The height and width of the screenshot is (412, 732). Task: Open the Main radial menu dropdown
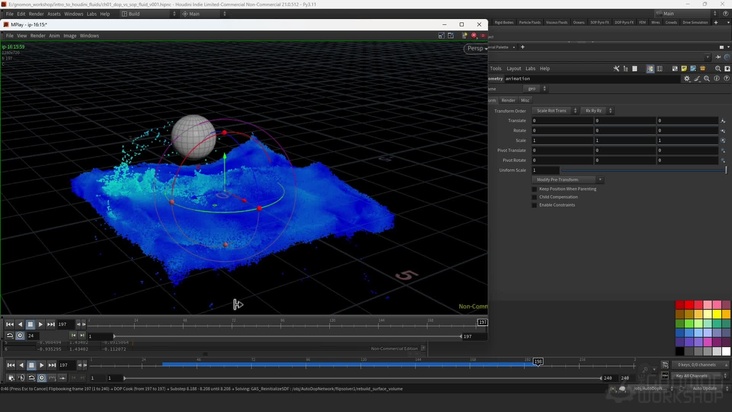pyautogui.click(x=204, y=14)
